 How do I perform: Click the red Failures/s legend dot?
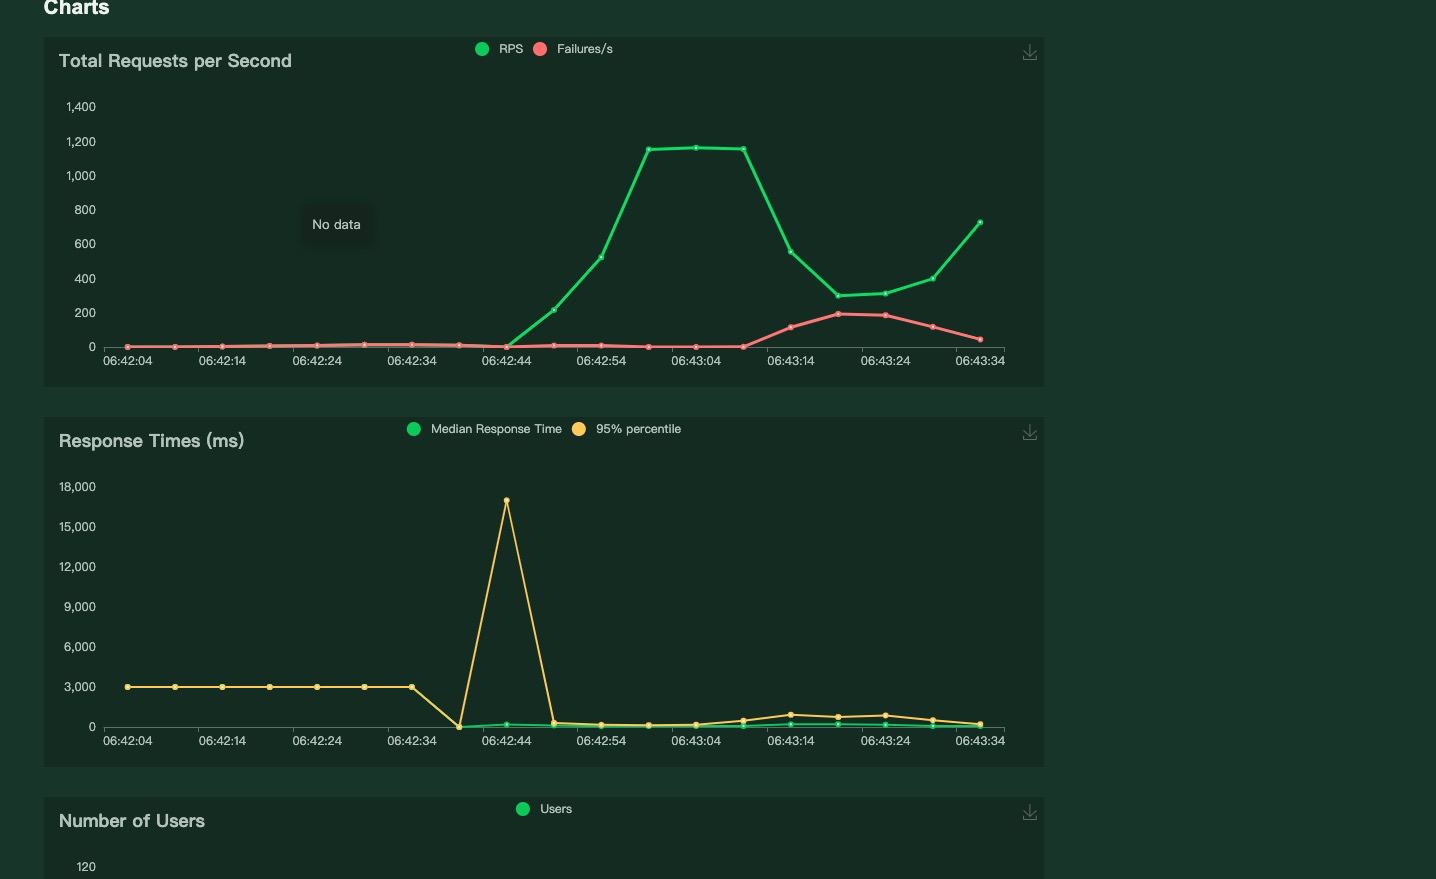(540, 49)
